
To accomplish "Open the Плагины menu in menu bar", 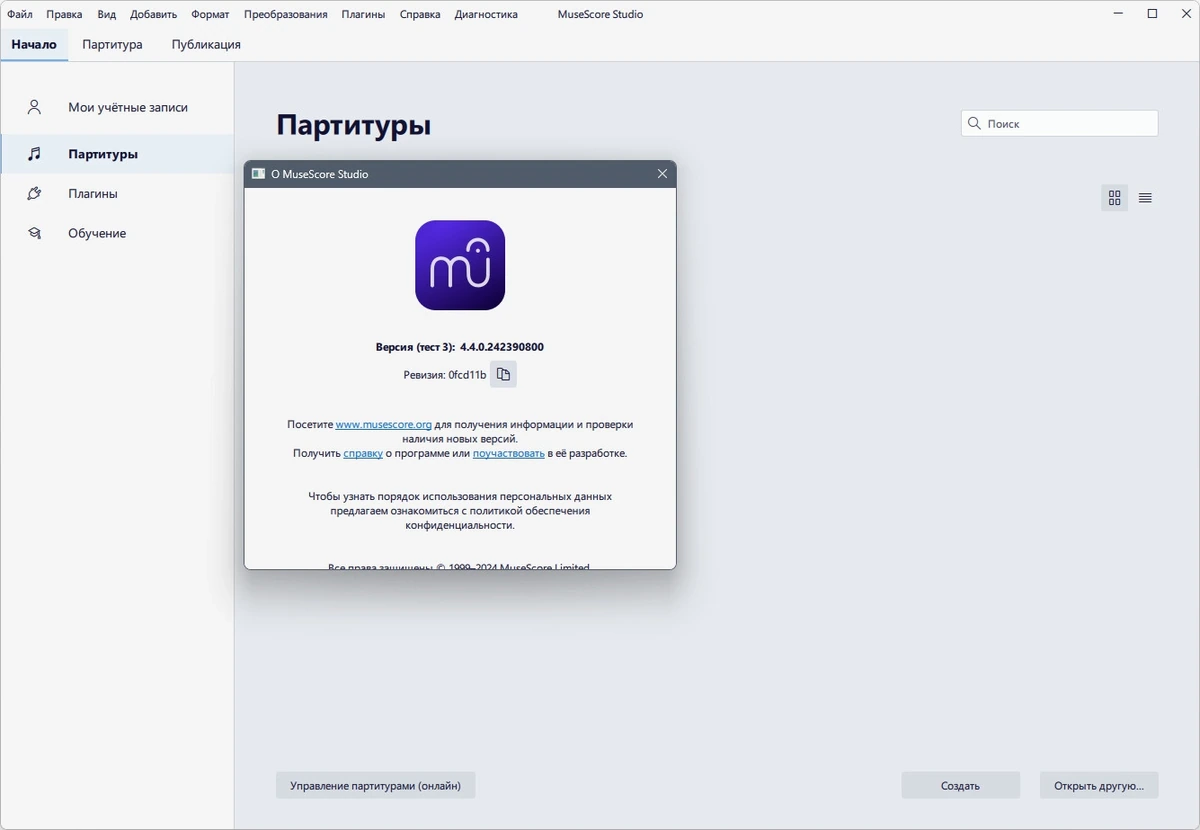I will click(363, 15).
